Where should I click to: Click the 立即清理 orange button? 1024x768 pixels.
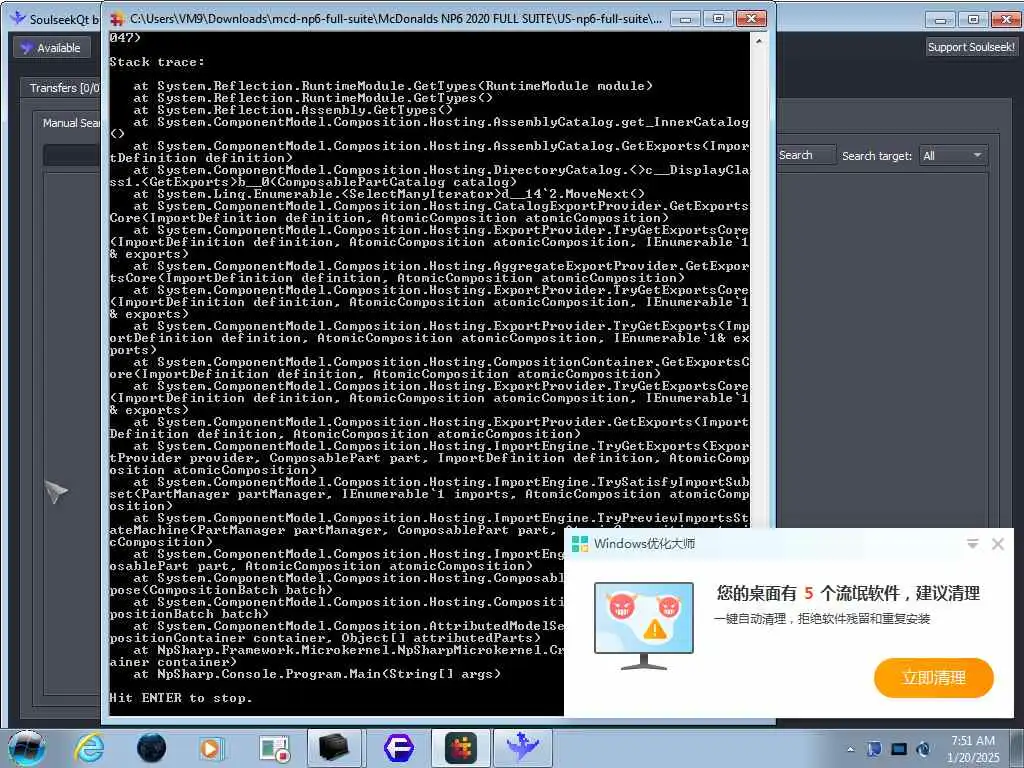[x=933, y=678]
